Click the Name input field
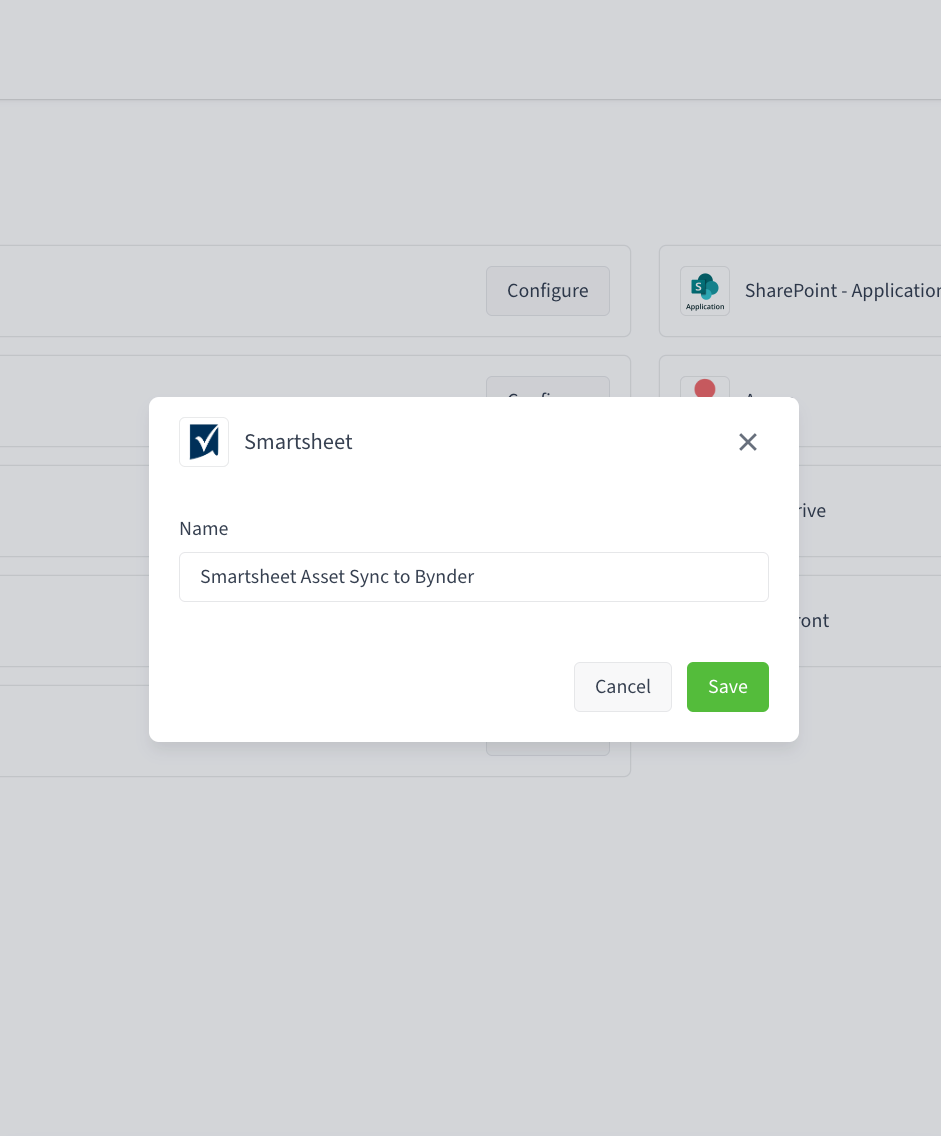Image resolution: width=941 pixels, height=1136 pixels. coord(474,577)
